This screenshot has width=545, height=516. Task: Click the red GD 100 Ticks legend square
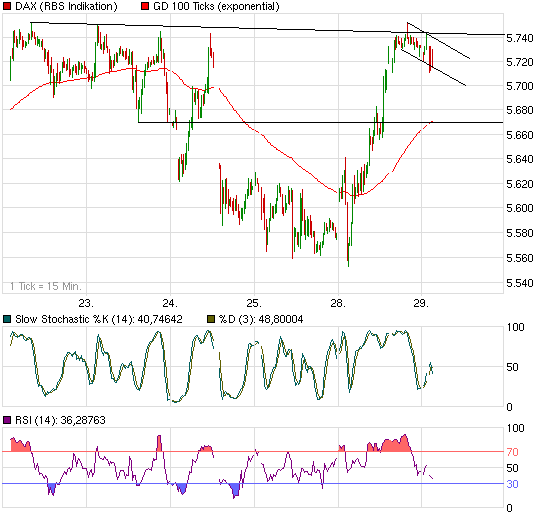[x=145, y=6]
